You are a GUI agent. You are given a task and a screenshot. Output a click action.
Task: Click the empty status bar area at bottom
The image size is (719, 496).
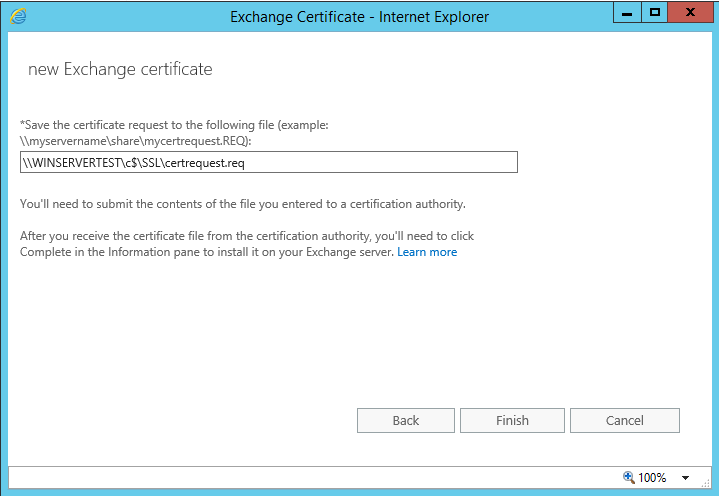(300, 477)
